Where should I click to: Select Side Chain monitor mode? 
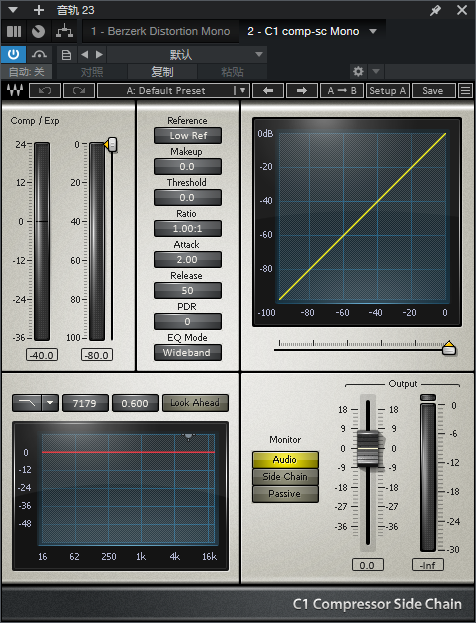coord(285,477)
